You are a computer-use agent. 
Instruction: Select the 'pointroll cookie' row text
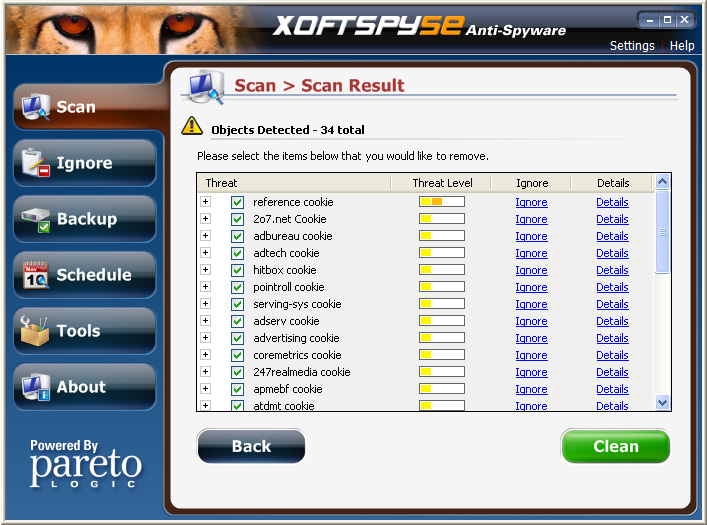[x=289, y=287]
